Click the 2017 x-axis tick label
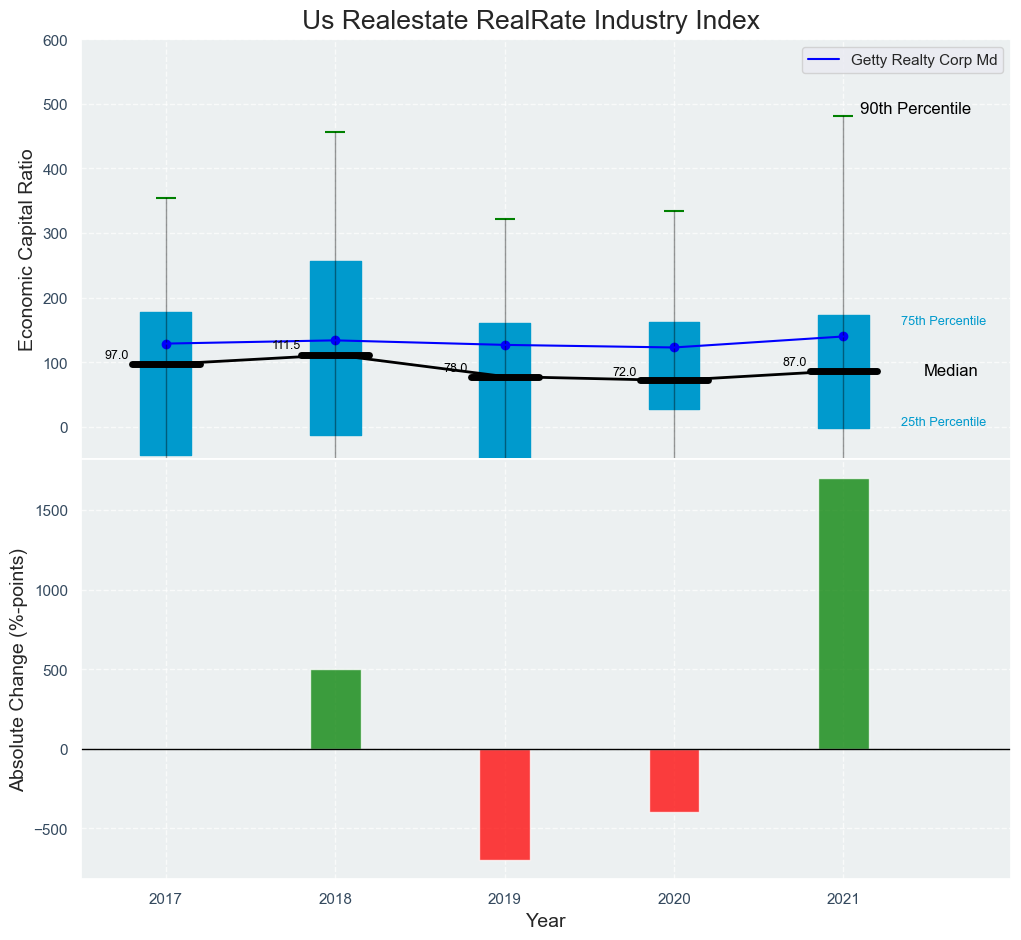Viewport: 1021px width, 940px height. 166,899
